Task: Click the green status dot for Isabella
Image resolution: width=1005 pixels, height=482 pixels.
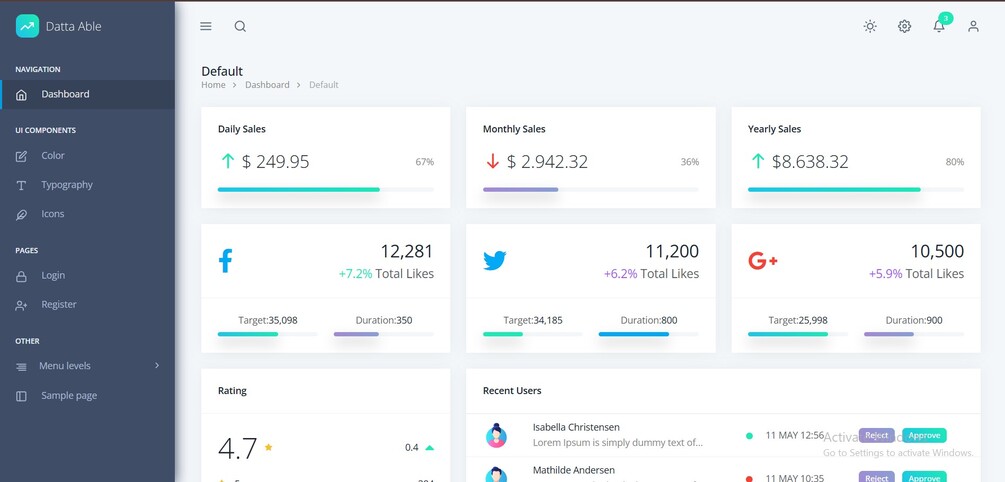Action: [749, 436]
